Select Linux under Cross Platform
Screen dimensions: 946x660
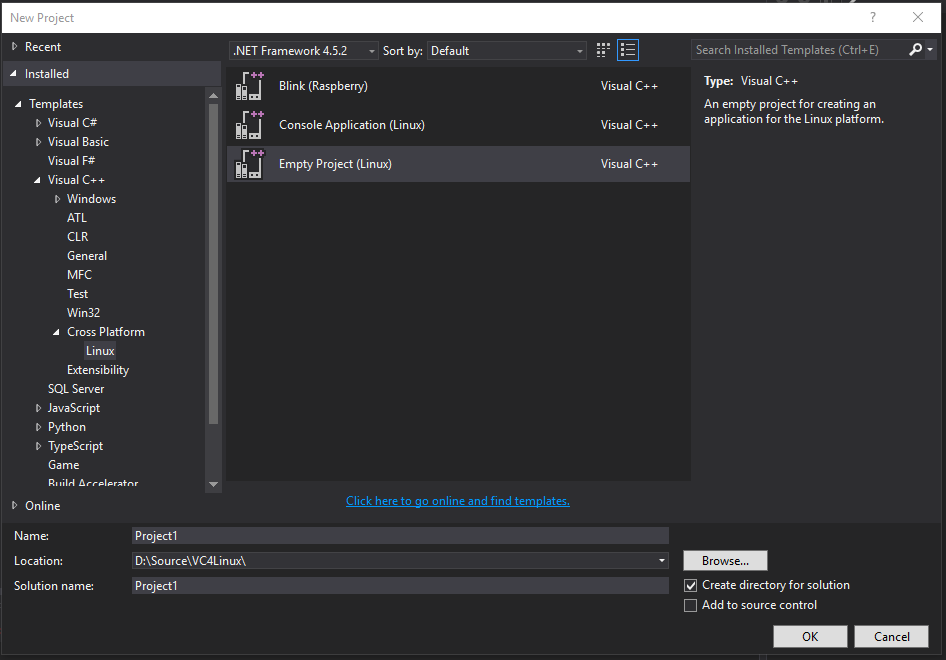pyautogui.click(x=99, y=350)
